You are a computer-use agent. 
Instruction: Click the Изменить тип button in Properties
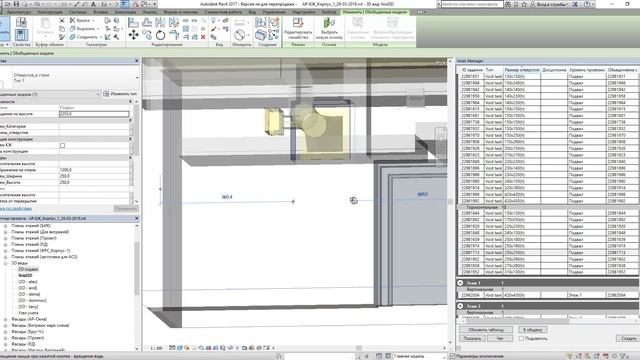tap(120, 94)
